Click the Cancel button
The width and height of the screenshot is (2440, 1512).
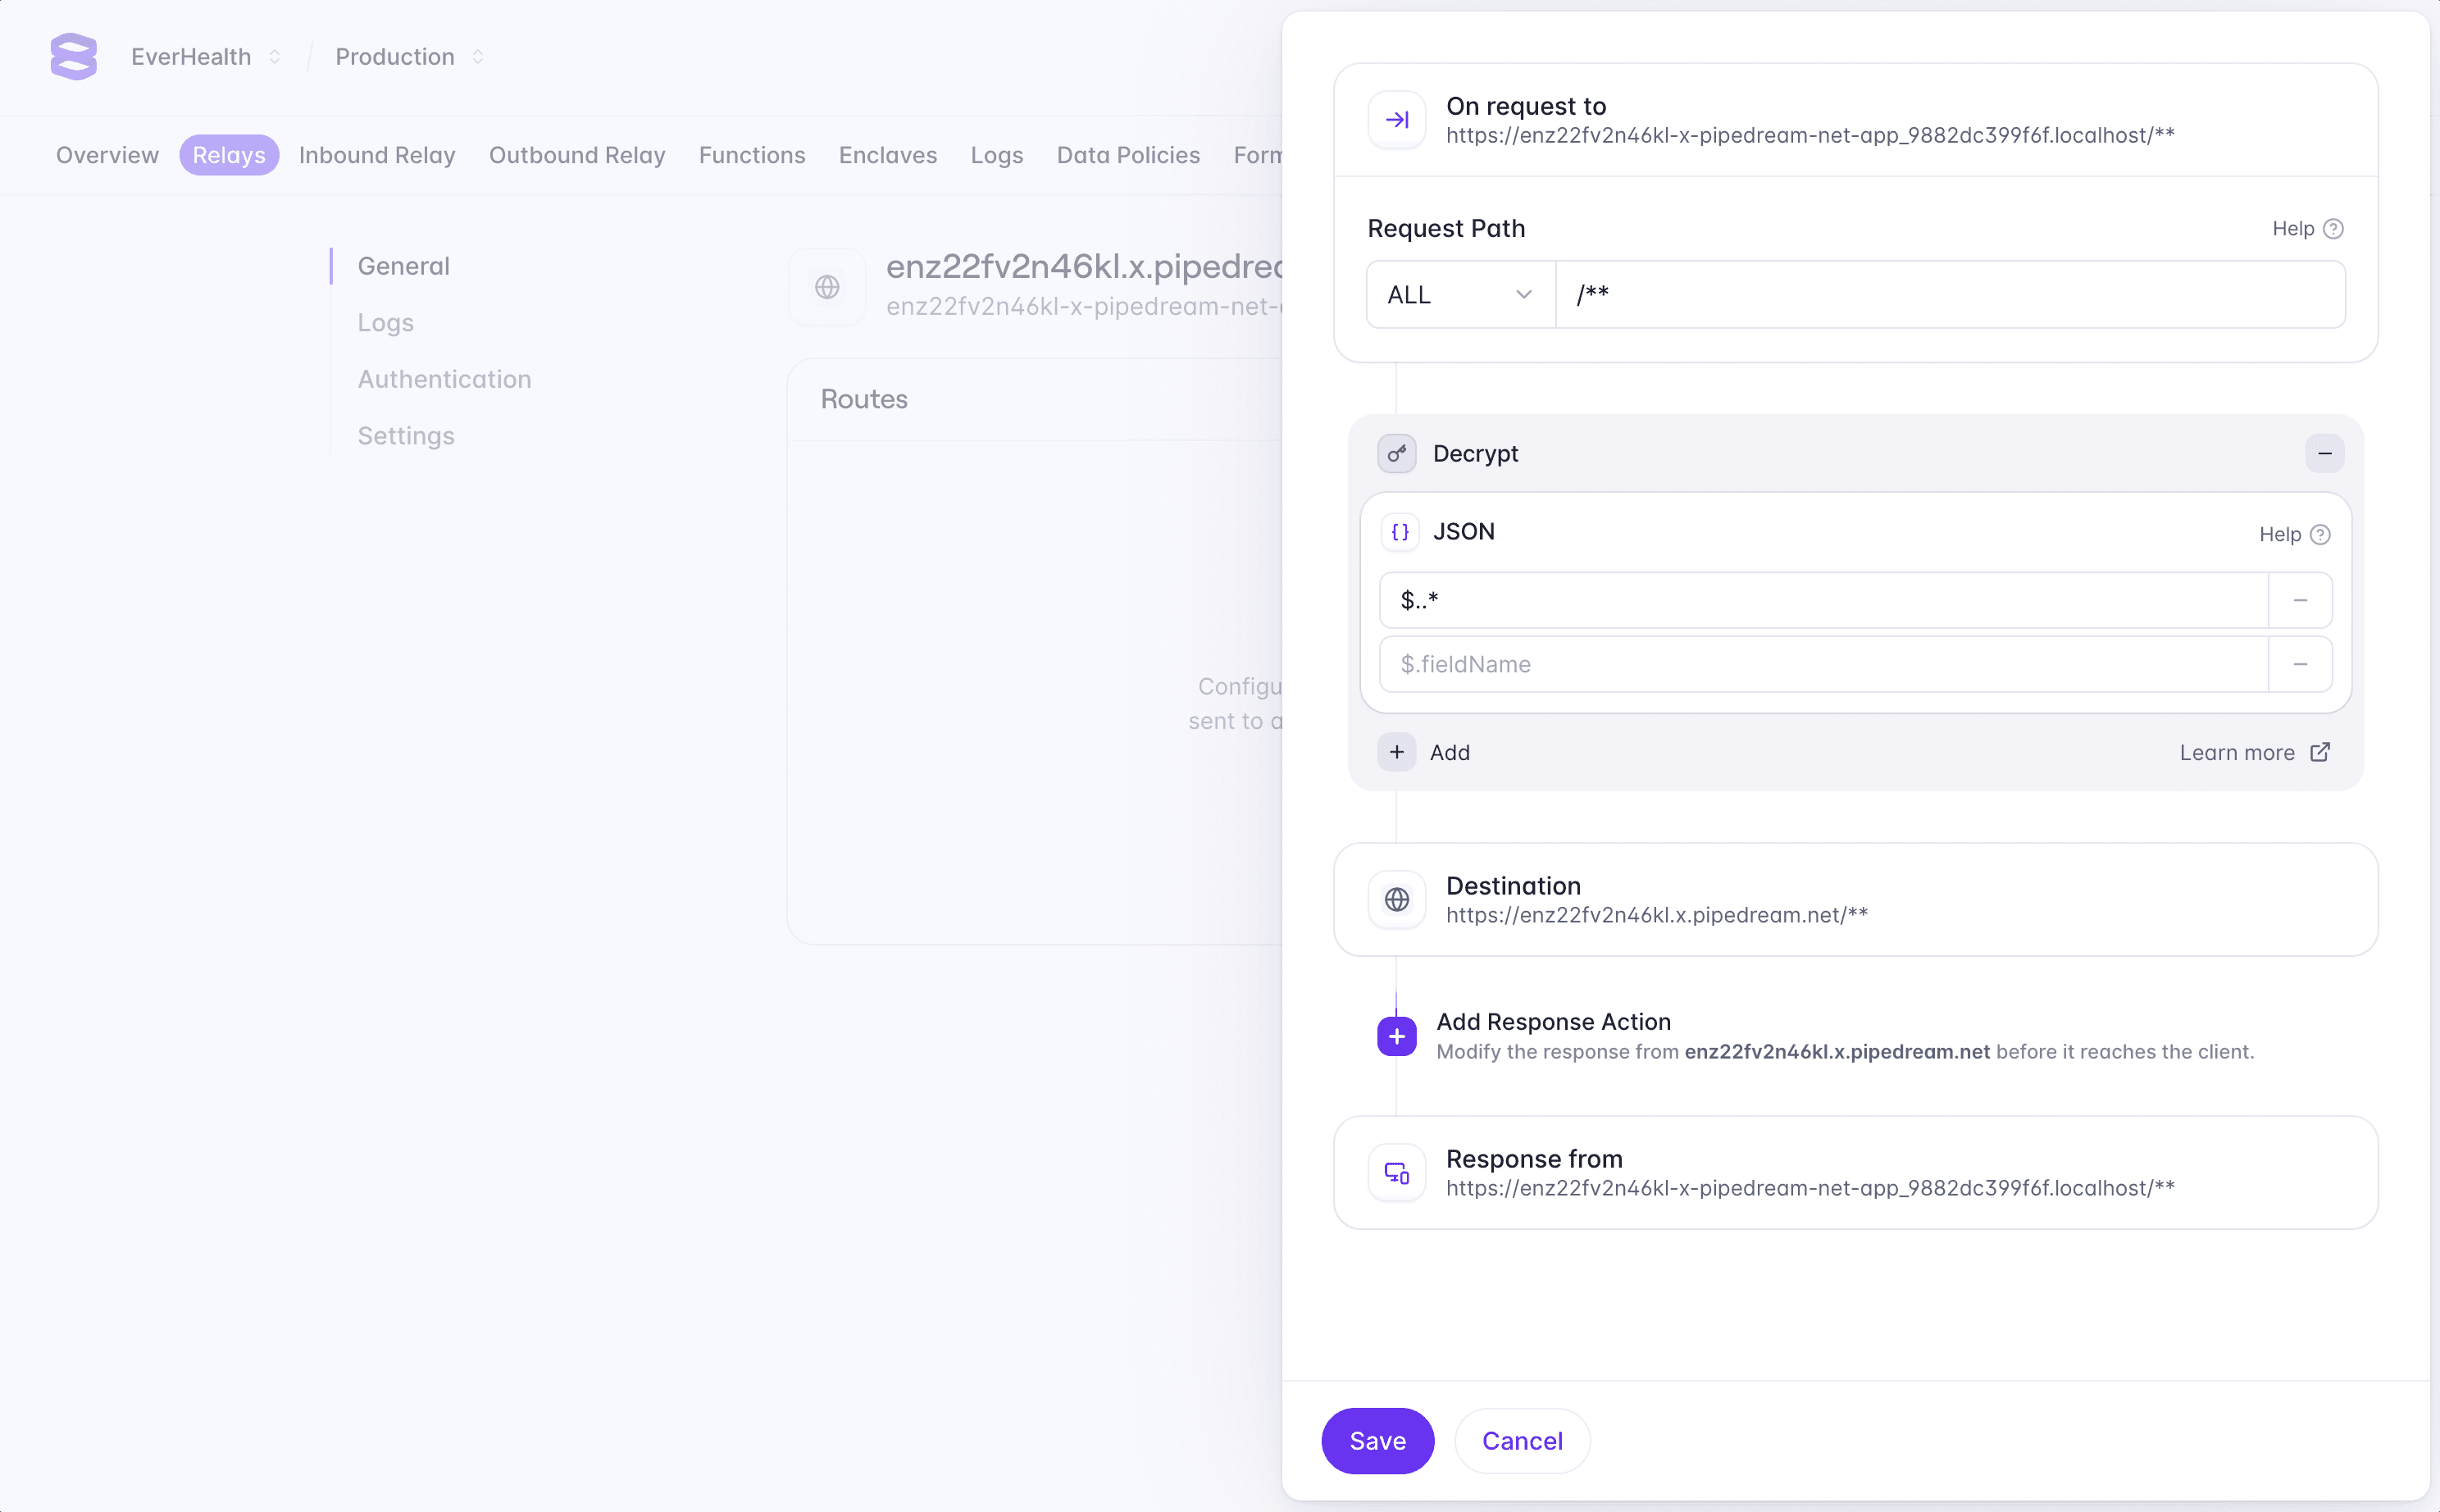click(x=1521, y=1440)
